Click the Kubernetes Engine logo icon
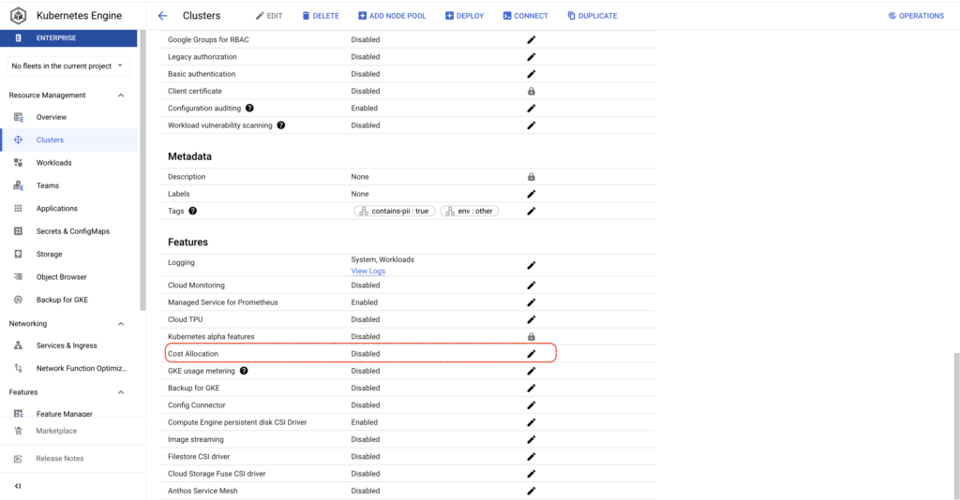960x500 pixels. point(18,15)
